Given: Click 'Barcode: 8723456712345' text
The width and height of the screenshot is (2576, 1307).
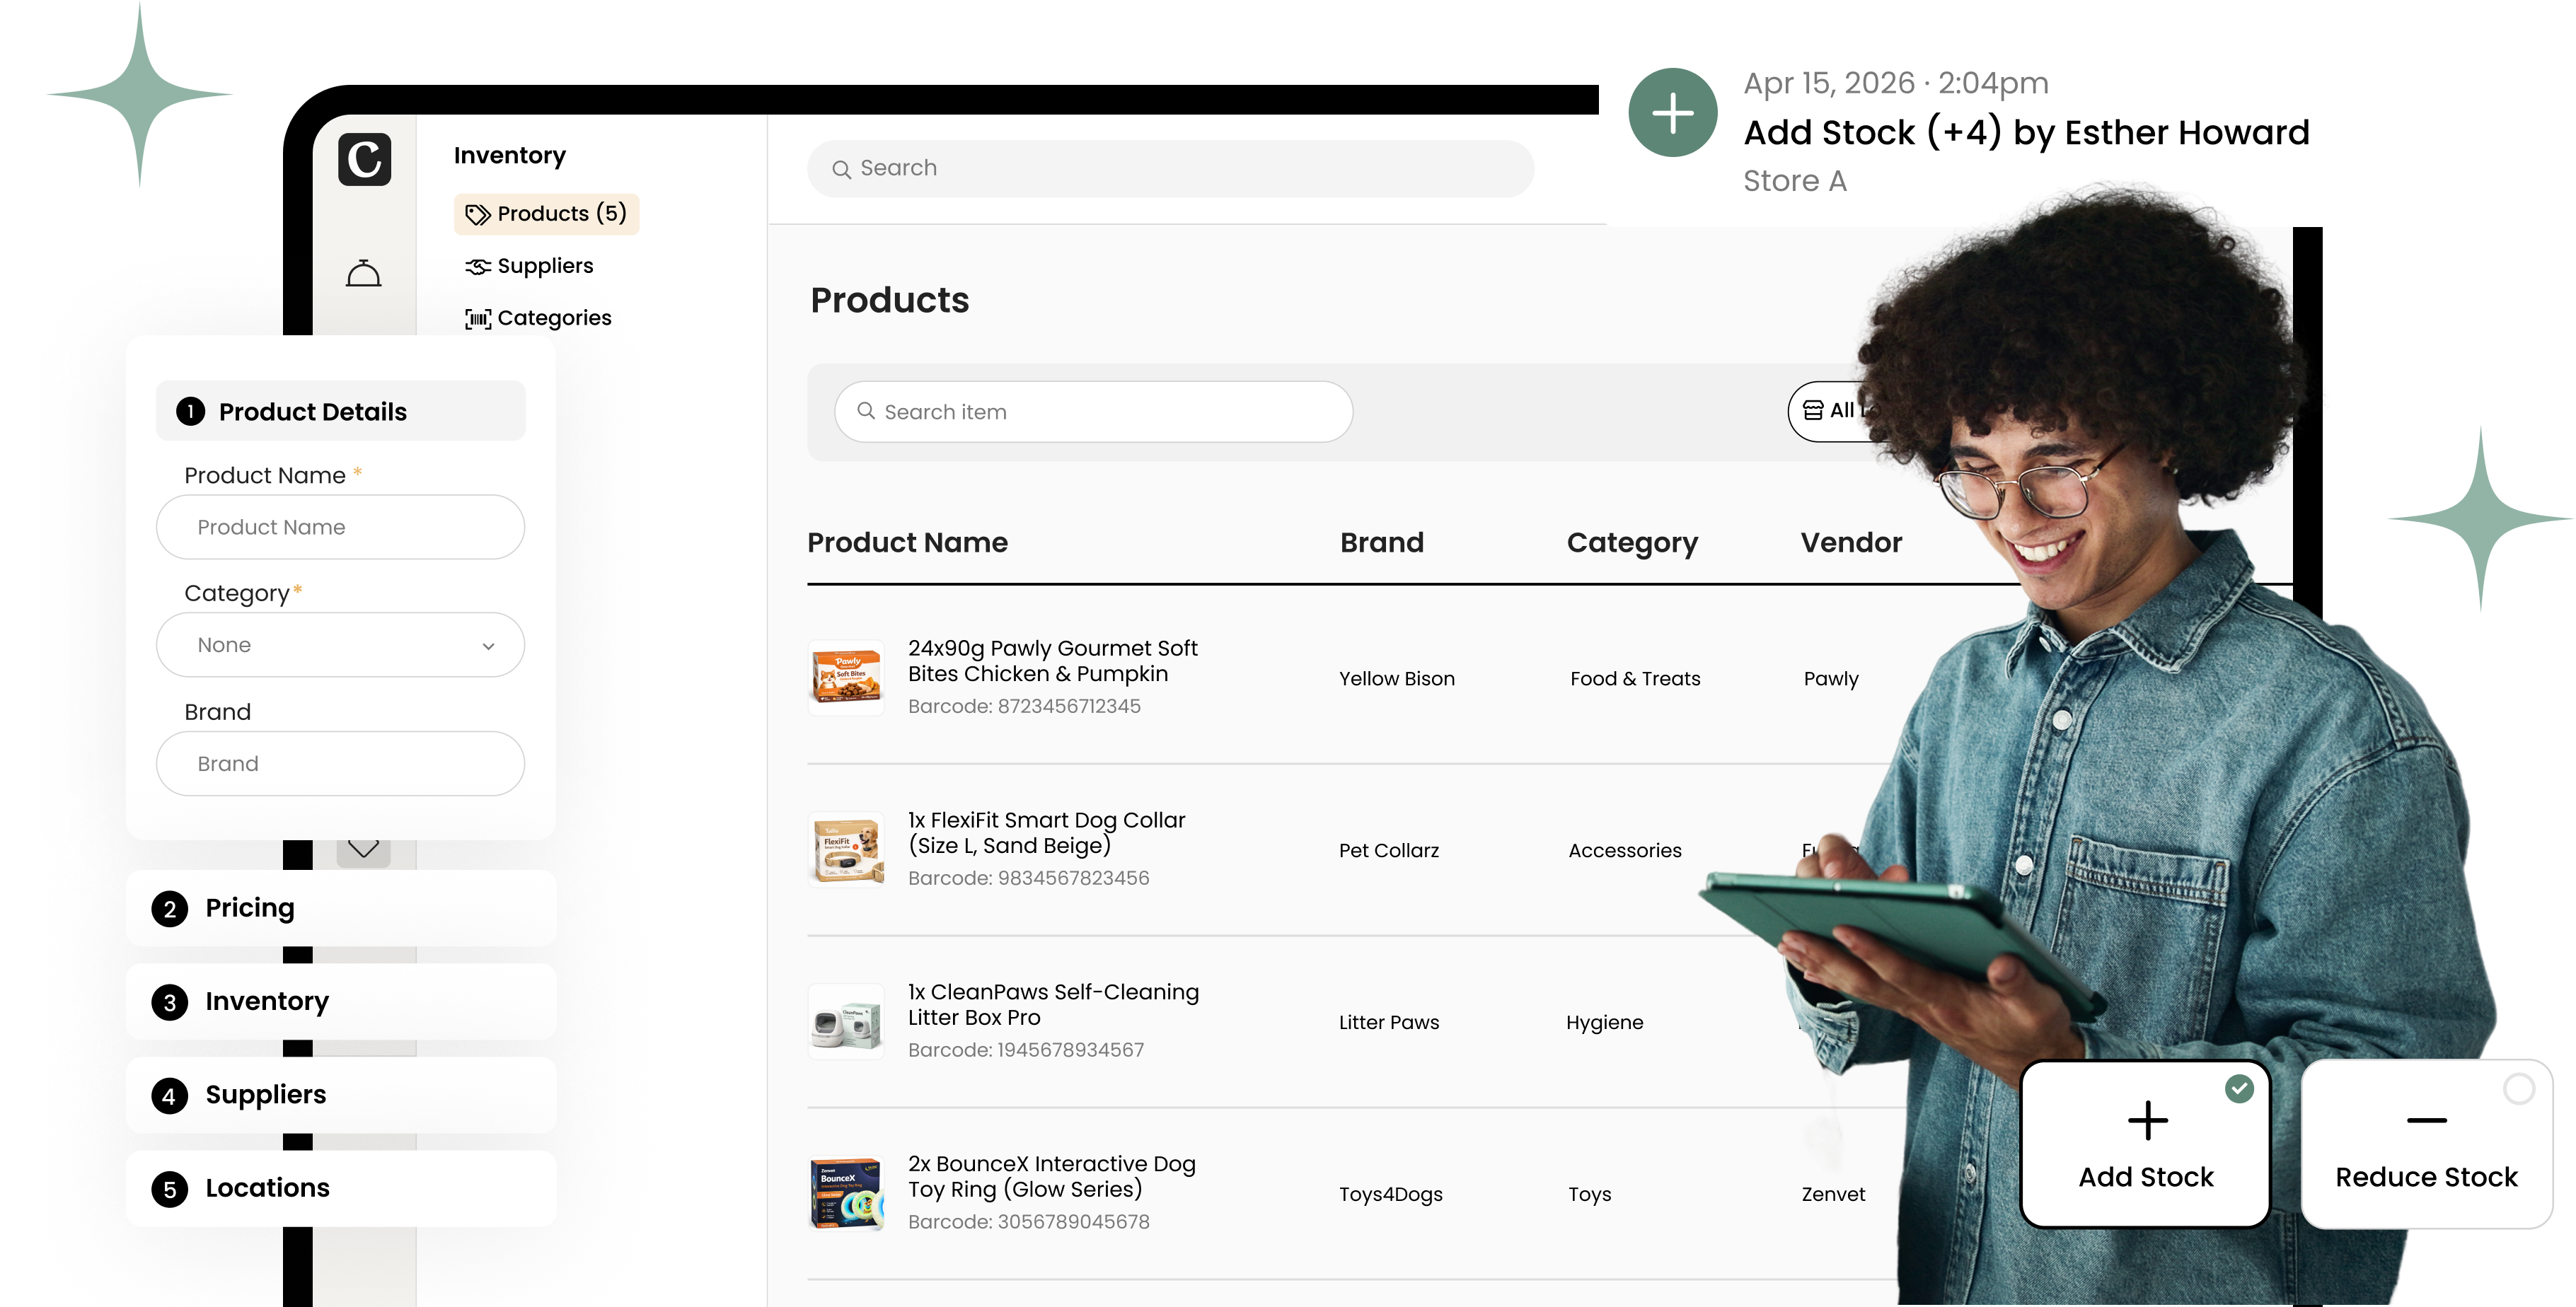Looking at the screenshot, I should 1023,707.
